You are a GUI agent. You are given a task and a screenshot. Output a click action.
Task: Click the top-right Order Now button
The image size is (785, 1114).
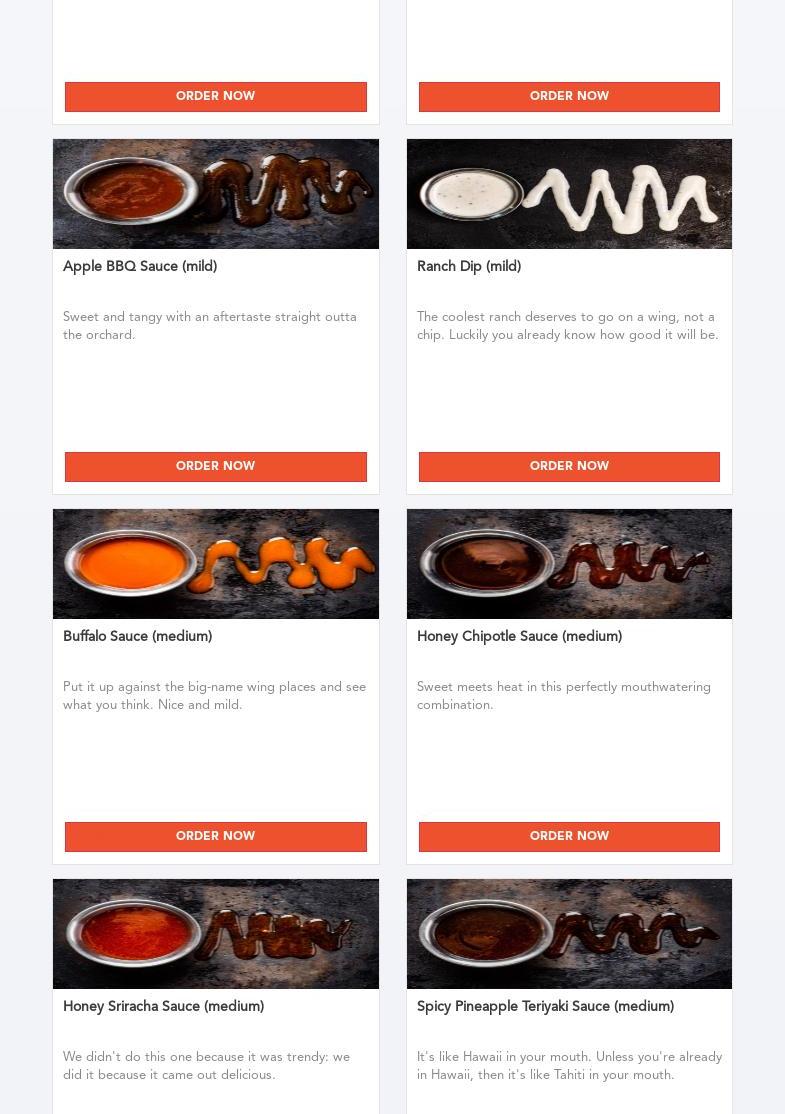pos(569,97)
